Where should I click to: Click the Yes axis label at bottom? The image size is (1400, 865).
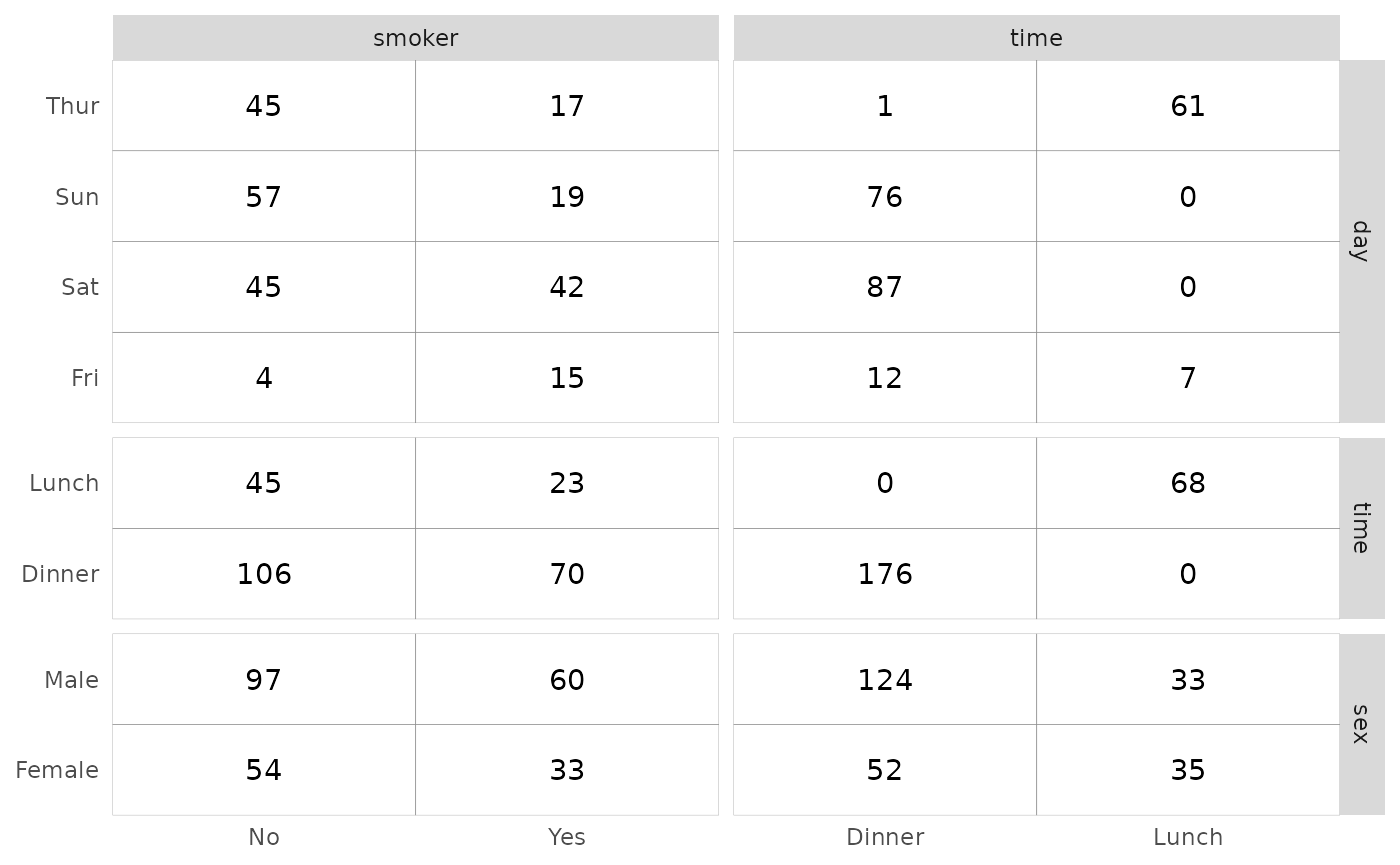tap(567, 837)
